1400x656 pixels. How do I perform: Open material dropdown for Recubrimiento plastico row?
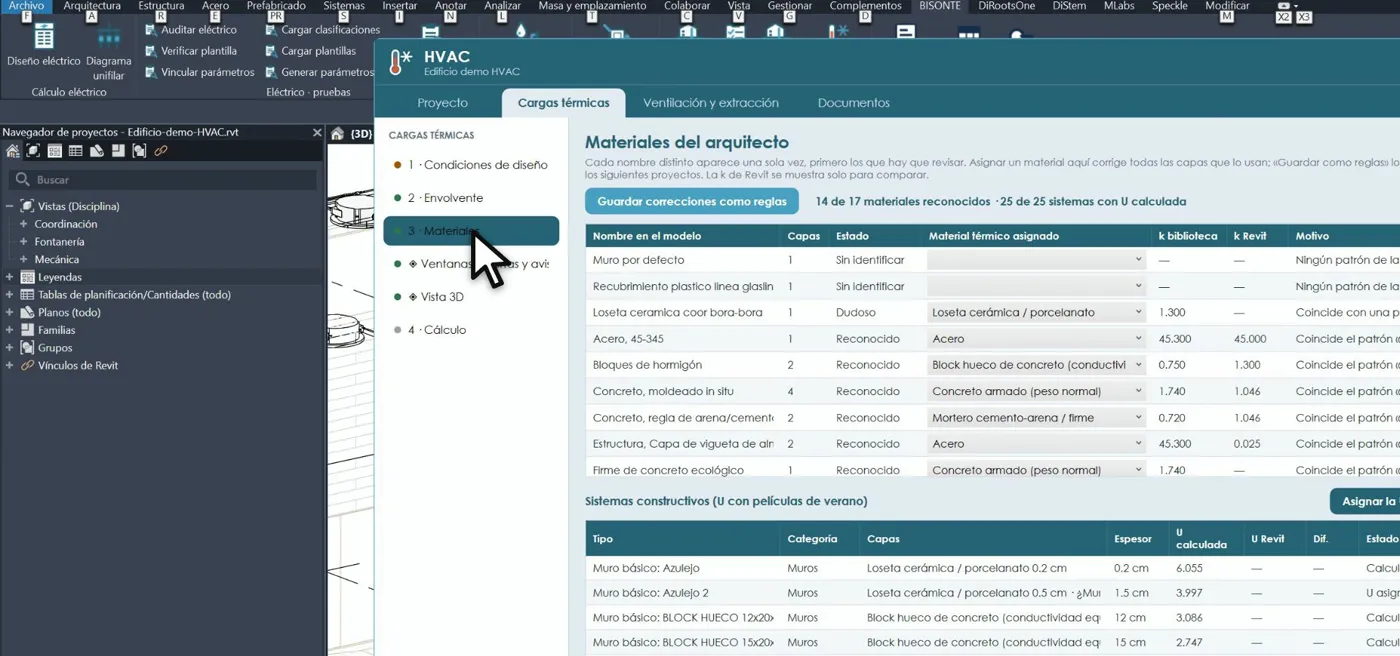tap(1036, 286)
